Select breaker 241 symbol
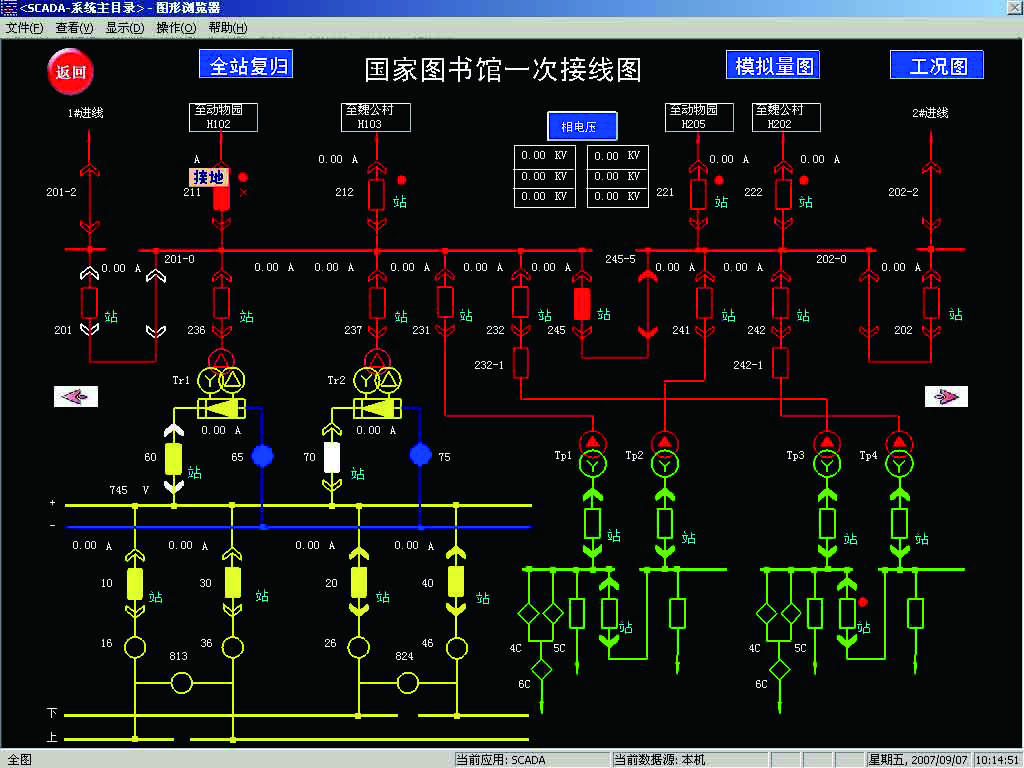The width and height of the screenshot is (1024, 768). pos(704,303)
